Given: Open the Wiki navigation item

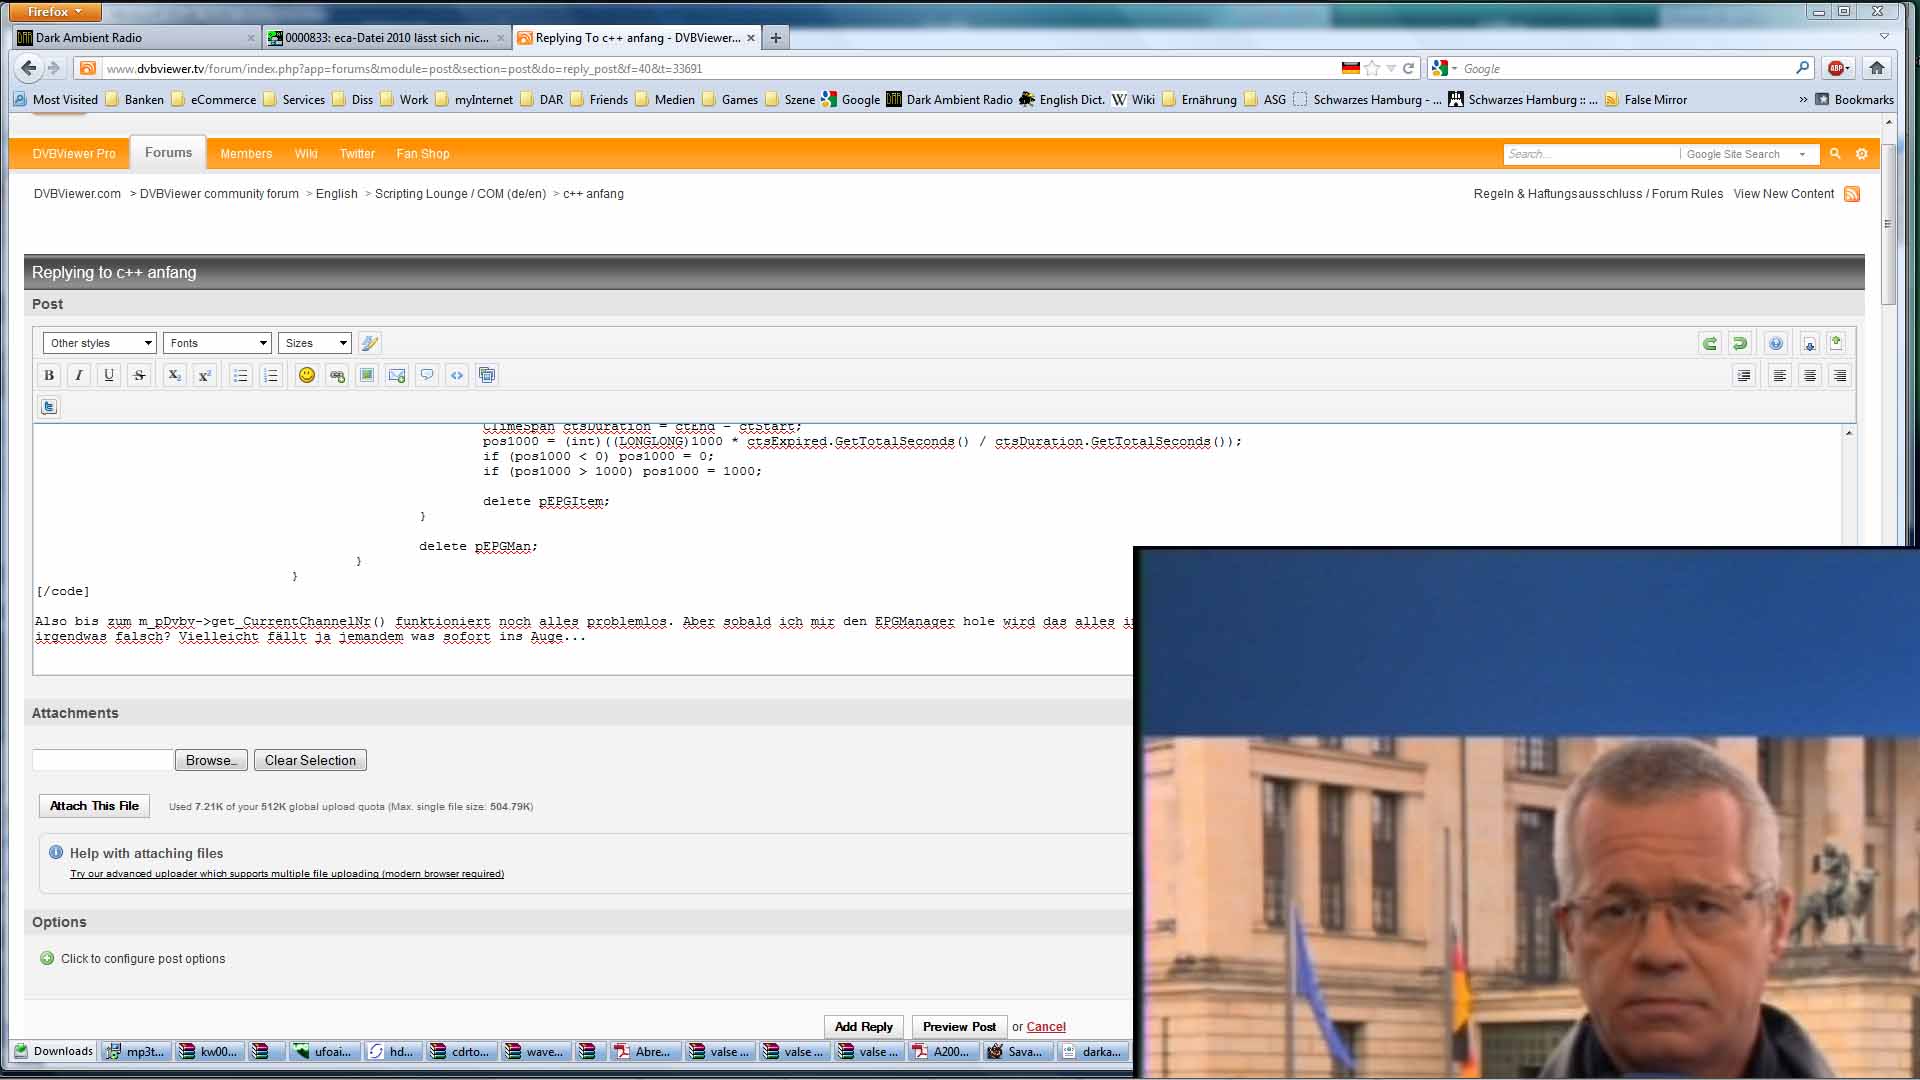Looking at the screenshot, I should (306, 154).
